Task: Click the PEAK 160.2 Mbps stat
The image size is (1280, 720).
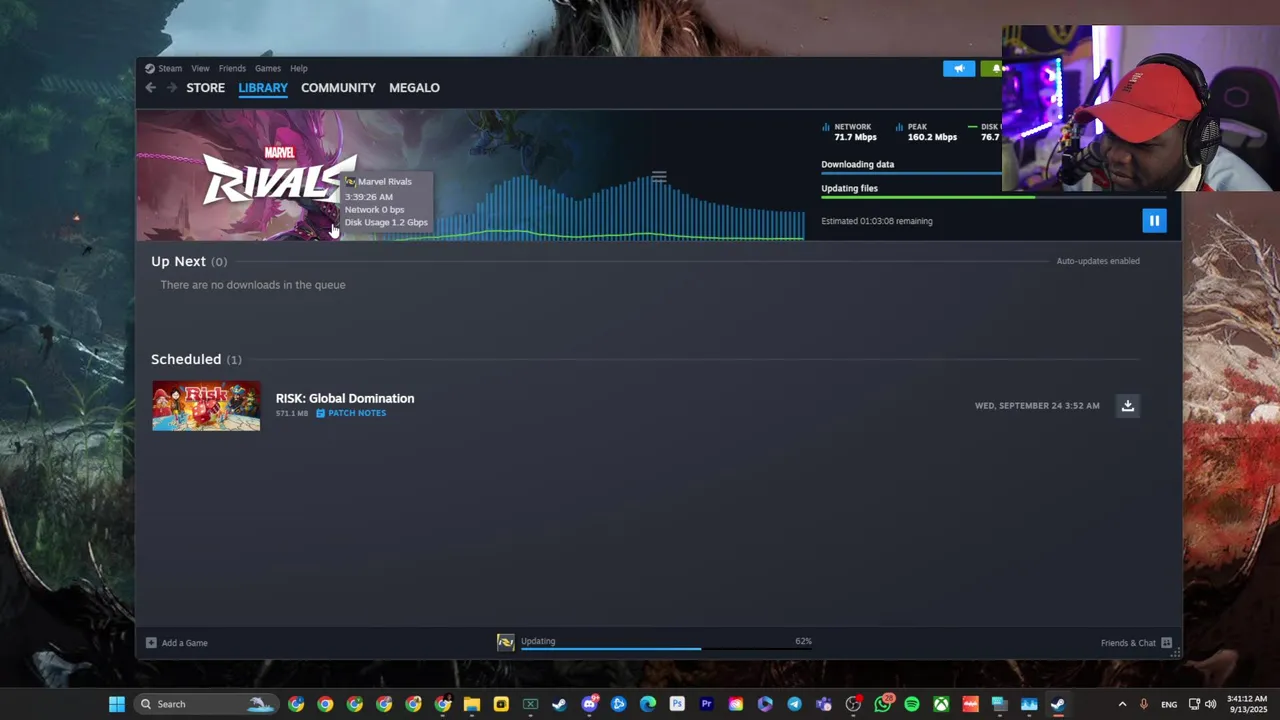Action: (x=926, y=132)
